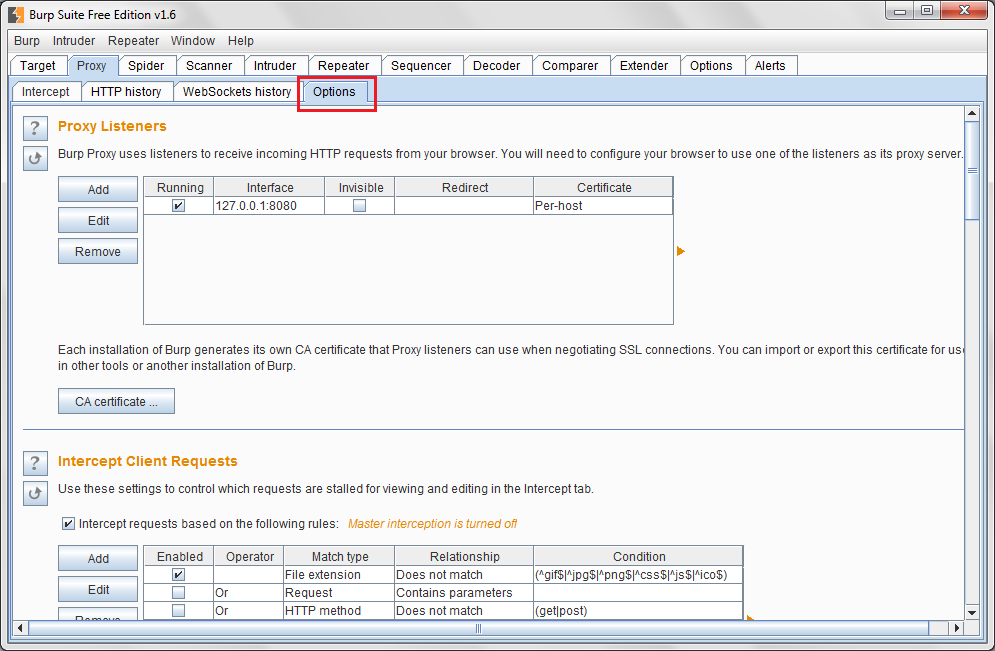Open the CA certificate dialog
Image resolution: width=995 pixels, height=651 pixels.
pyautogui.click(x=116, y=401)
